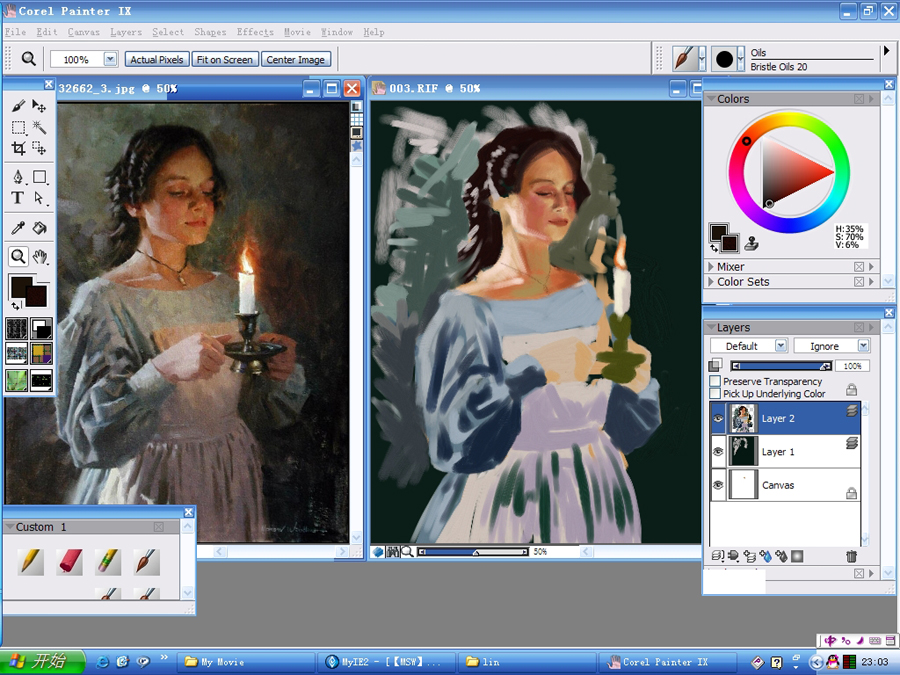Expand the Color Sets panel
The height and width of the screenshot is (675, 900).
click(x=711, y=282)
